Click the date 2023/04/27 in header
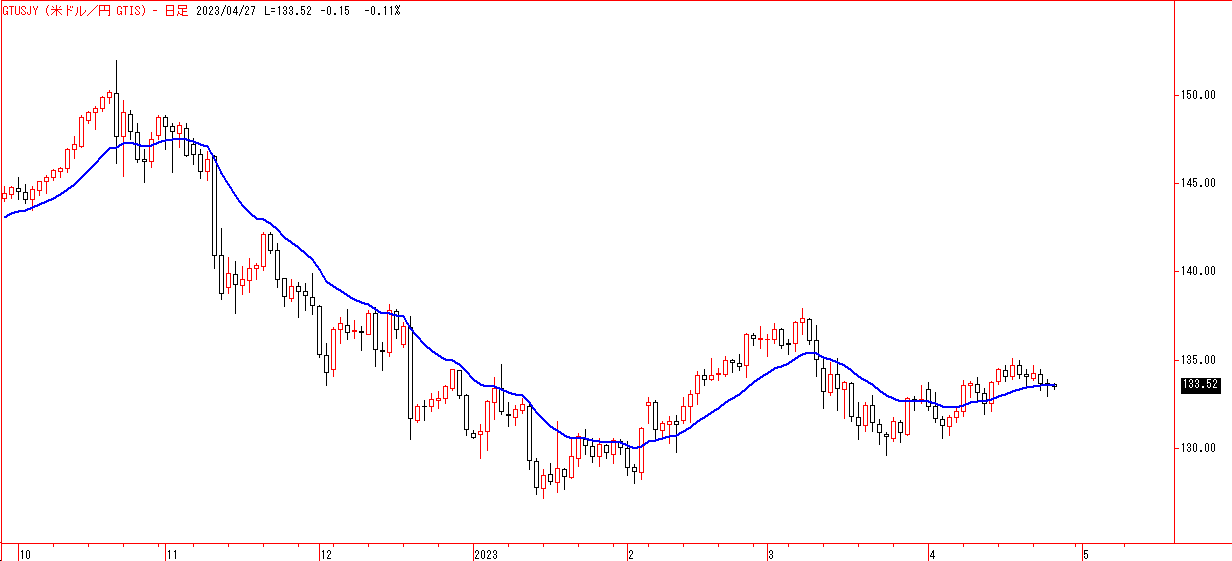 pos(226,10)
